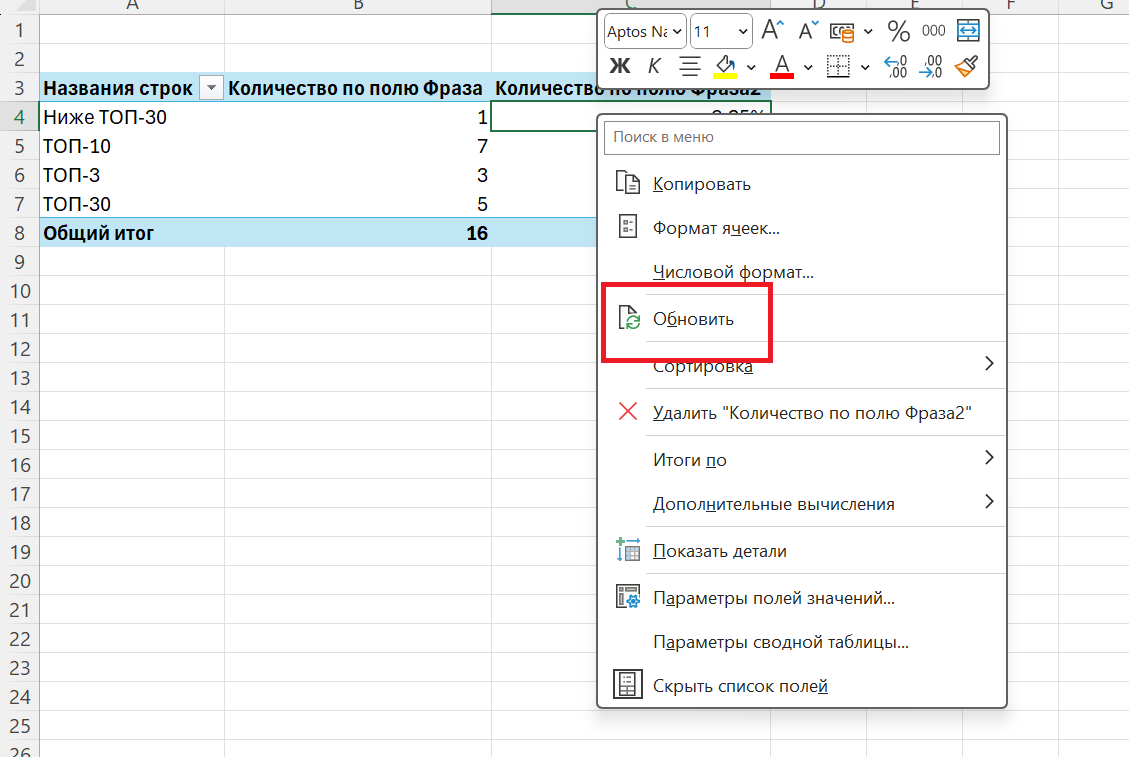Screen dimensions: 1129x757
Task: Click accounting number format icon
Action: pyautogui.click(x=842, y=32)
